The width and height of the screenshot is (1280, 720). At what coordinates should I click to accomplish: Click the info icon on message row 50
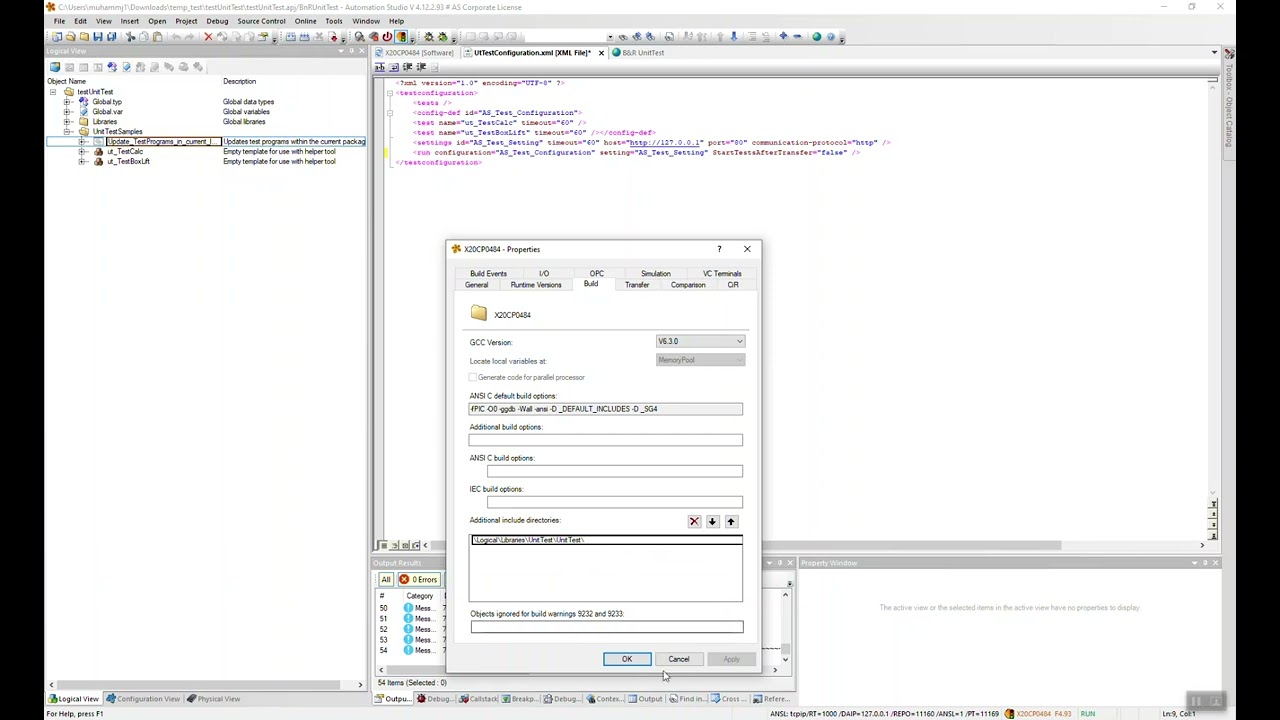click(408, 608)
